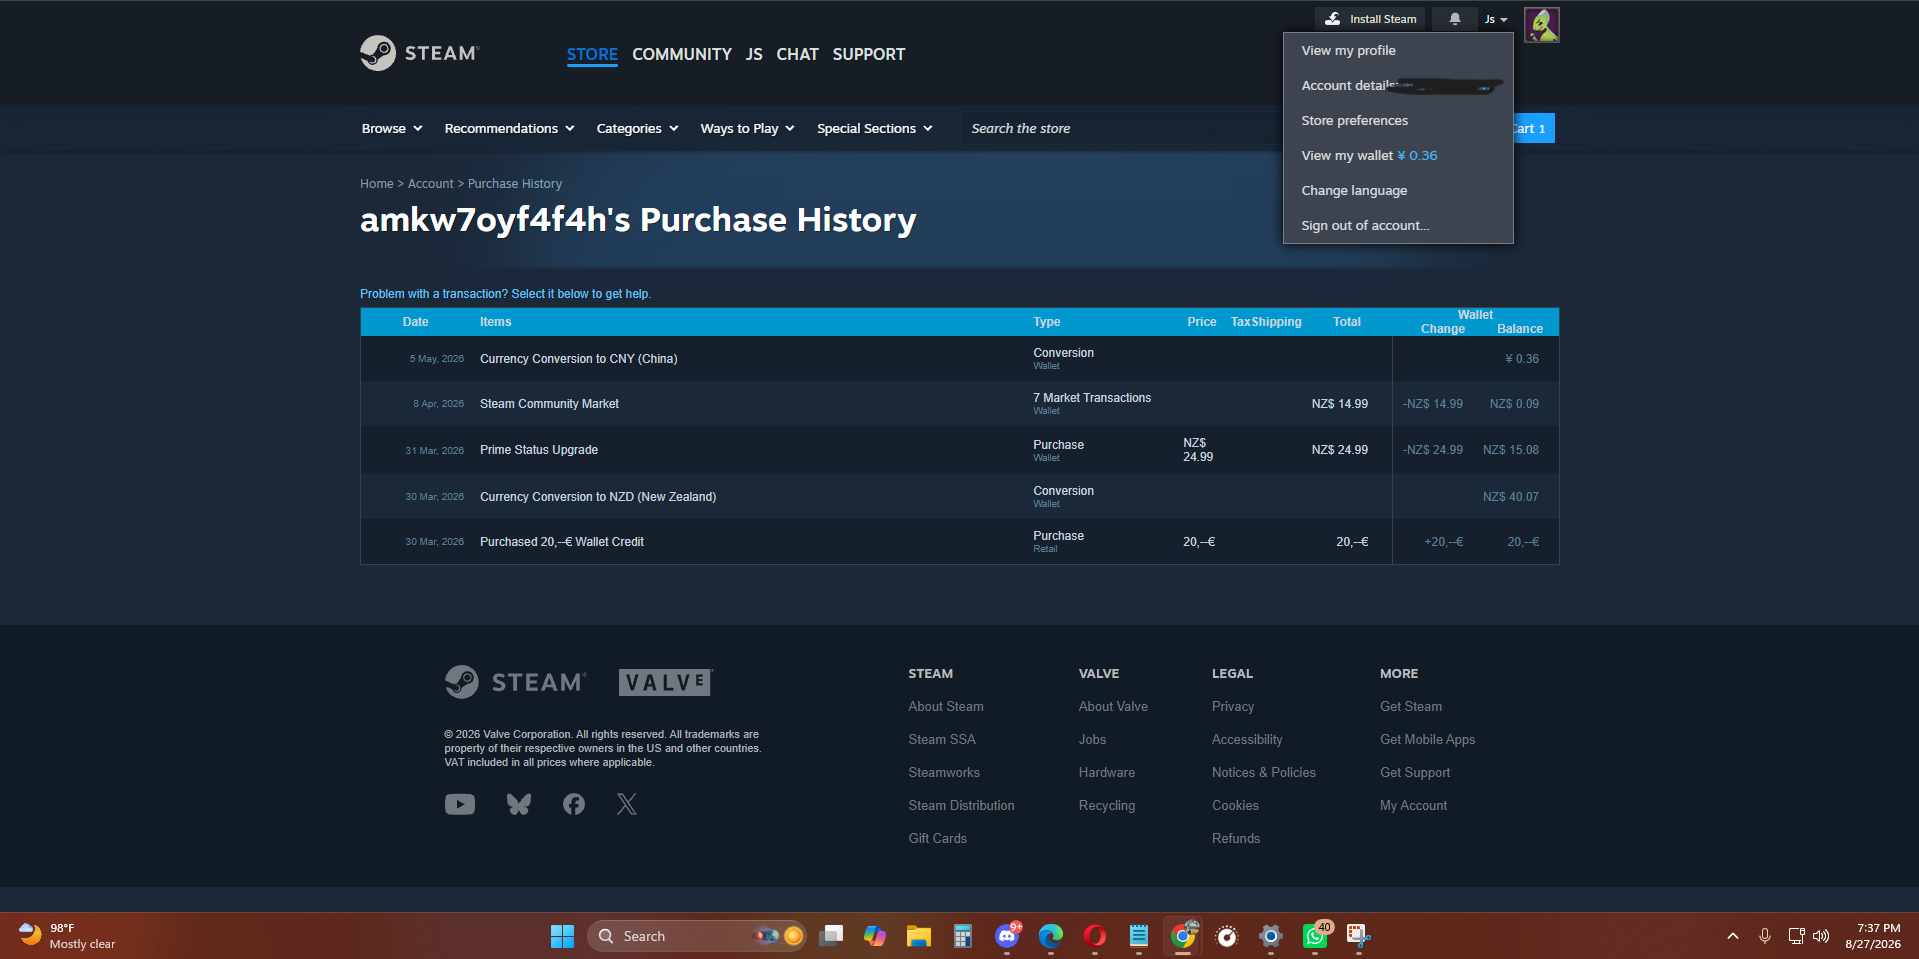Image resolution: width=1919 pixels, height=959 pixels.
Task: Switch to Opera browser on the taskbar
Action: 1095,936
